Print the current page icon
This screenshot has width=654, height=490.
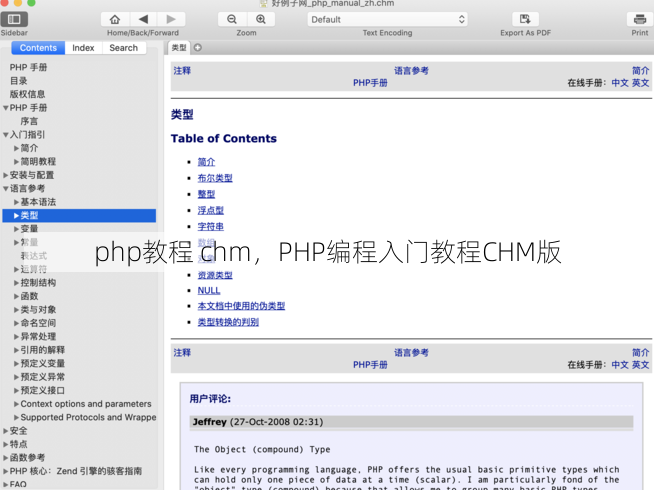640,19
